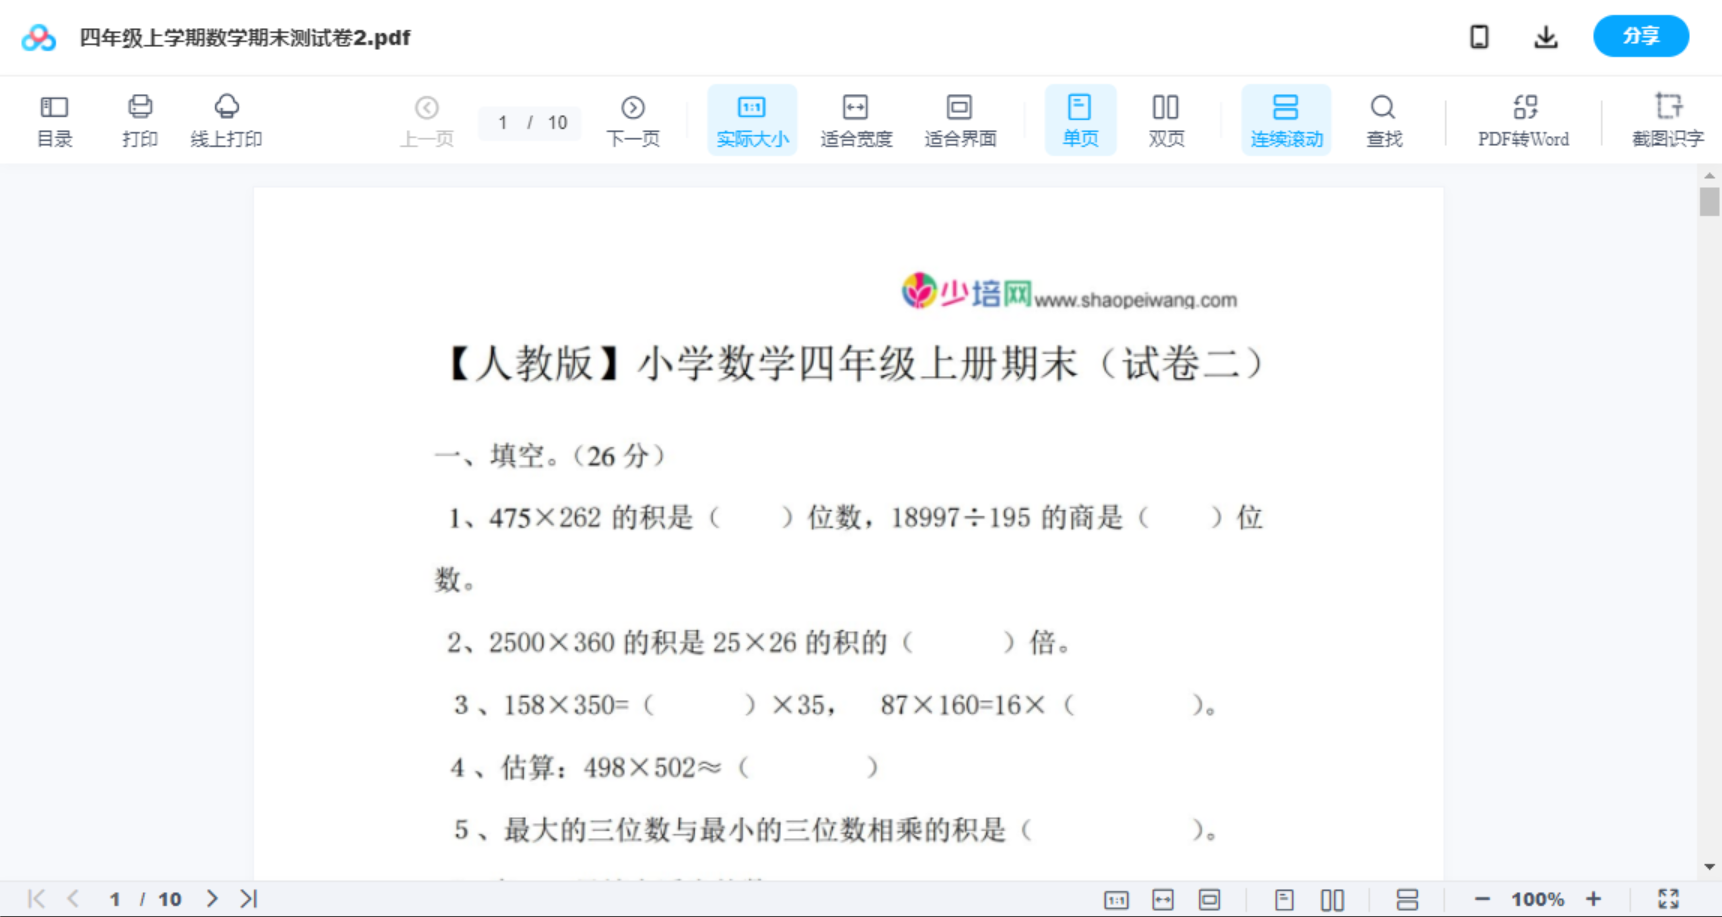Click the mobile device icon in title bar
This screenshot has width=1722, height=917.
pos(1479,36)
